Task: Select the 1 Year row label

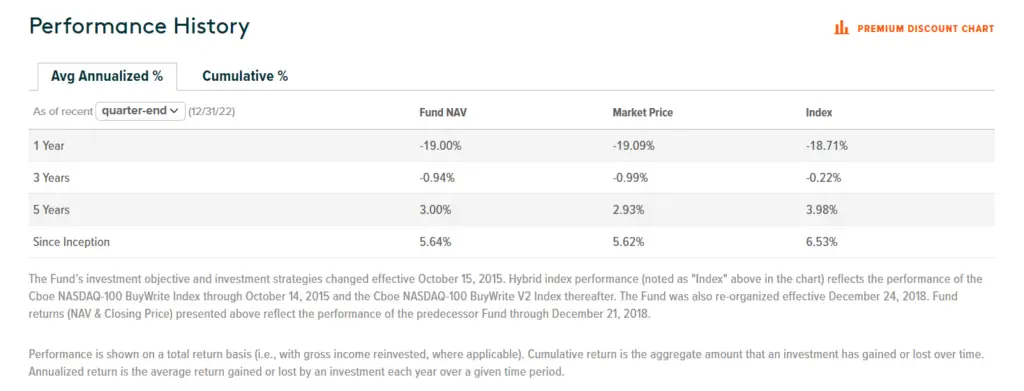Action: [x=49, y=146]
